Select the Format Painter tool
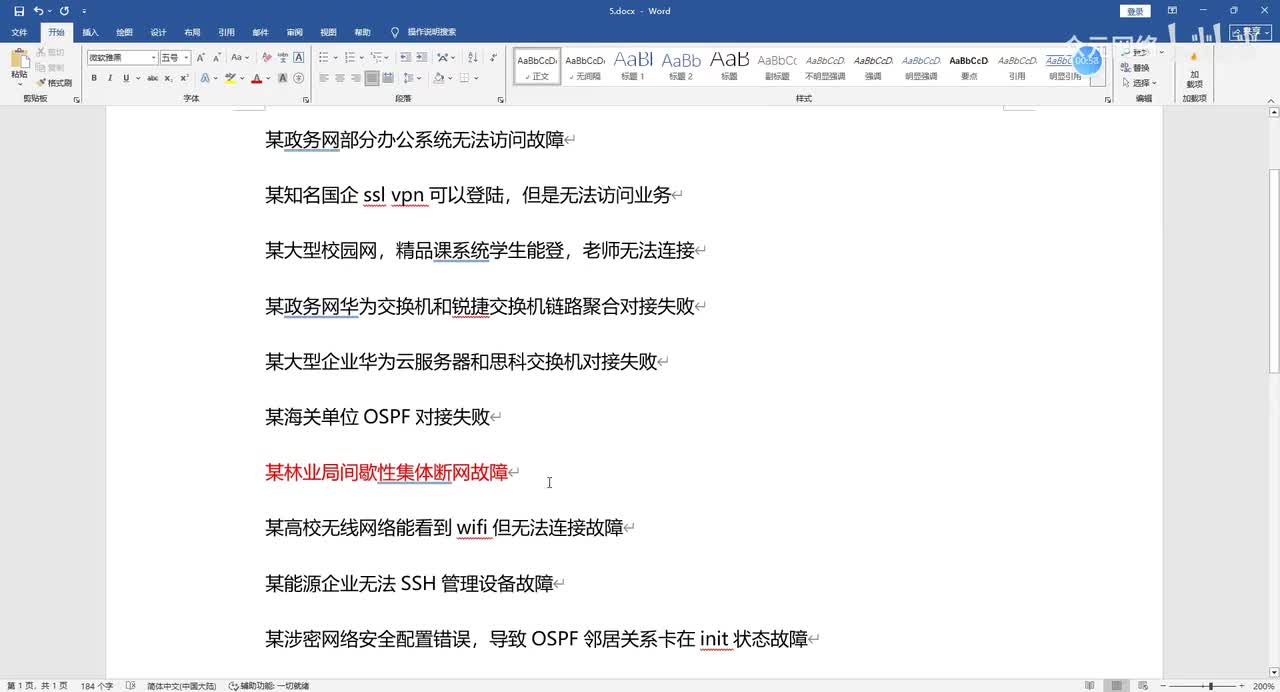The height and width of the screenshot is (692, 1280). 54,83
